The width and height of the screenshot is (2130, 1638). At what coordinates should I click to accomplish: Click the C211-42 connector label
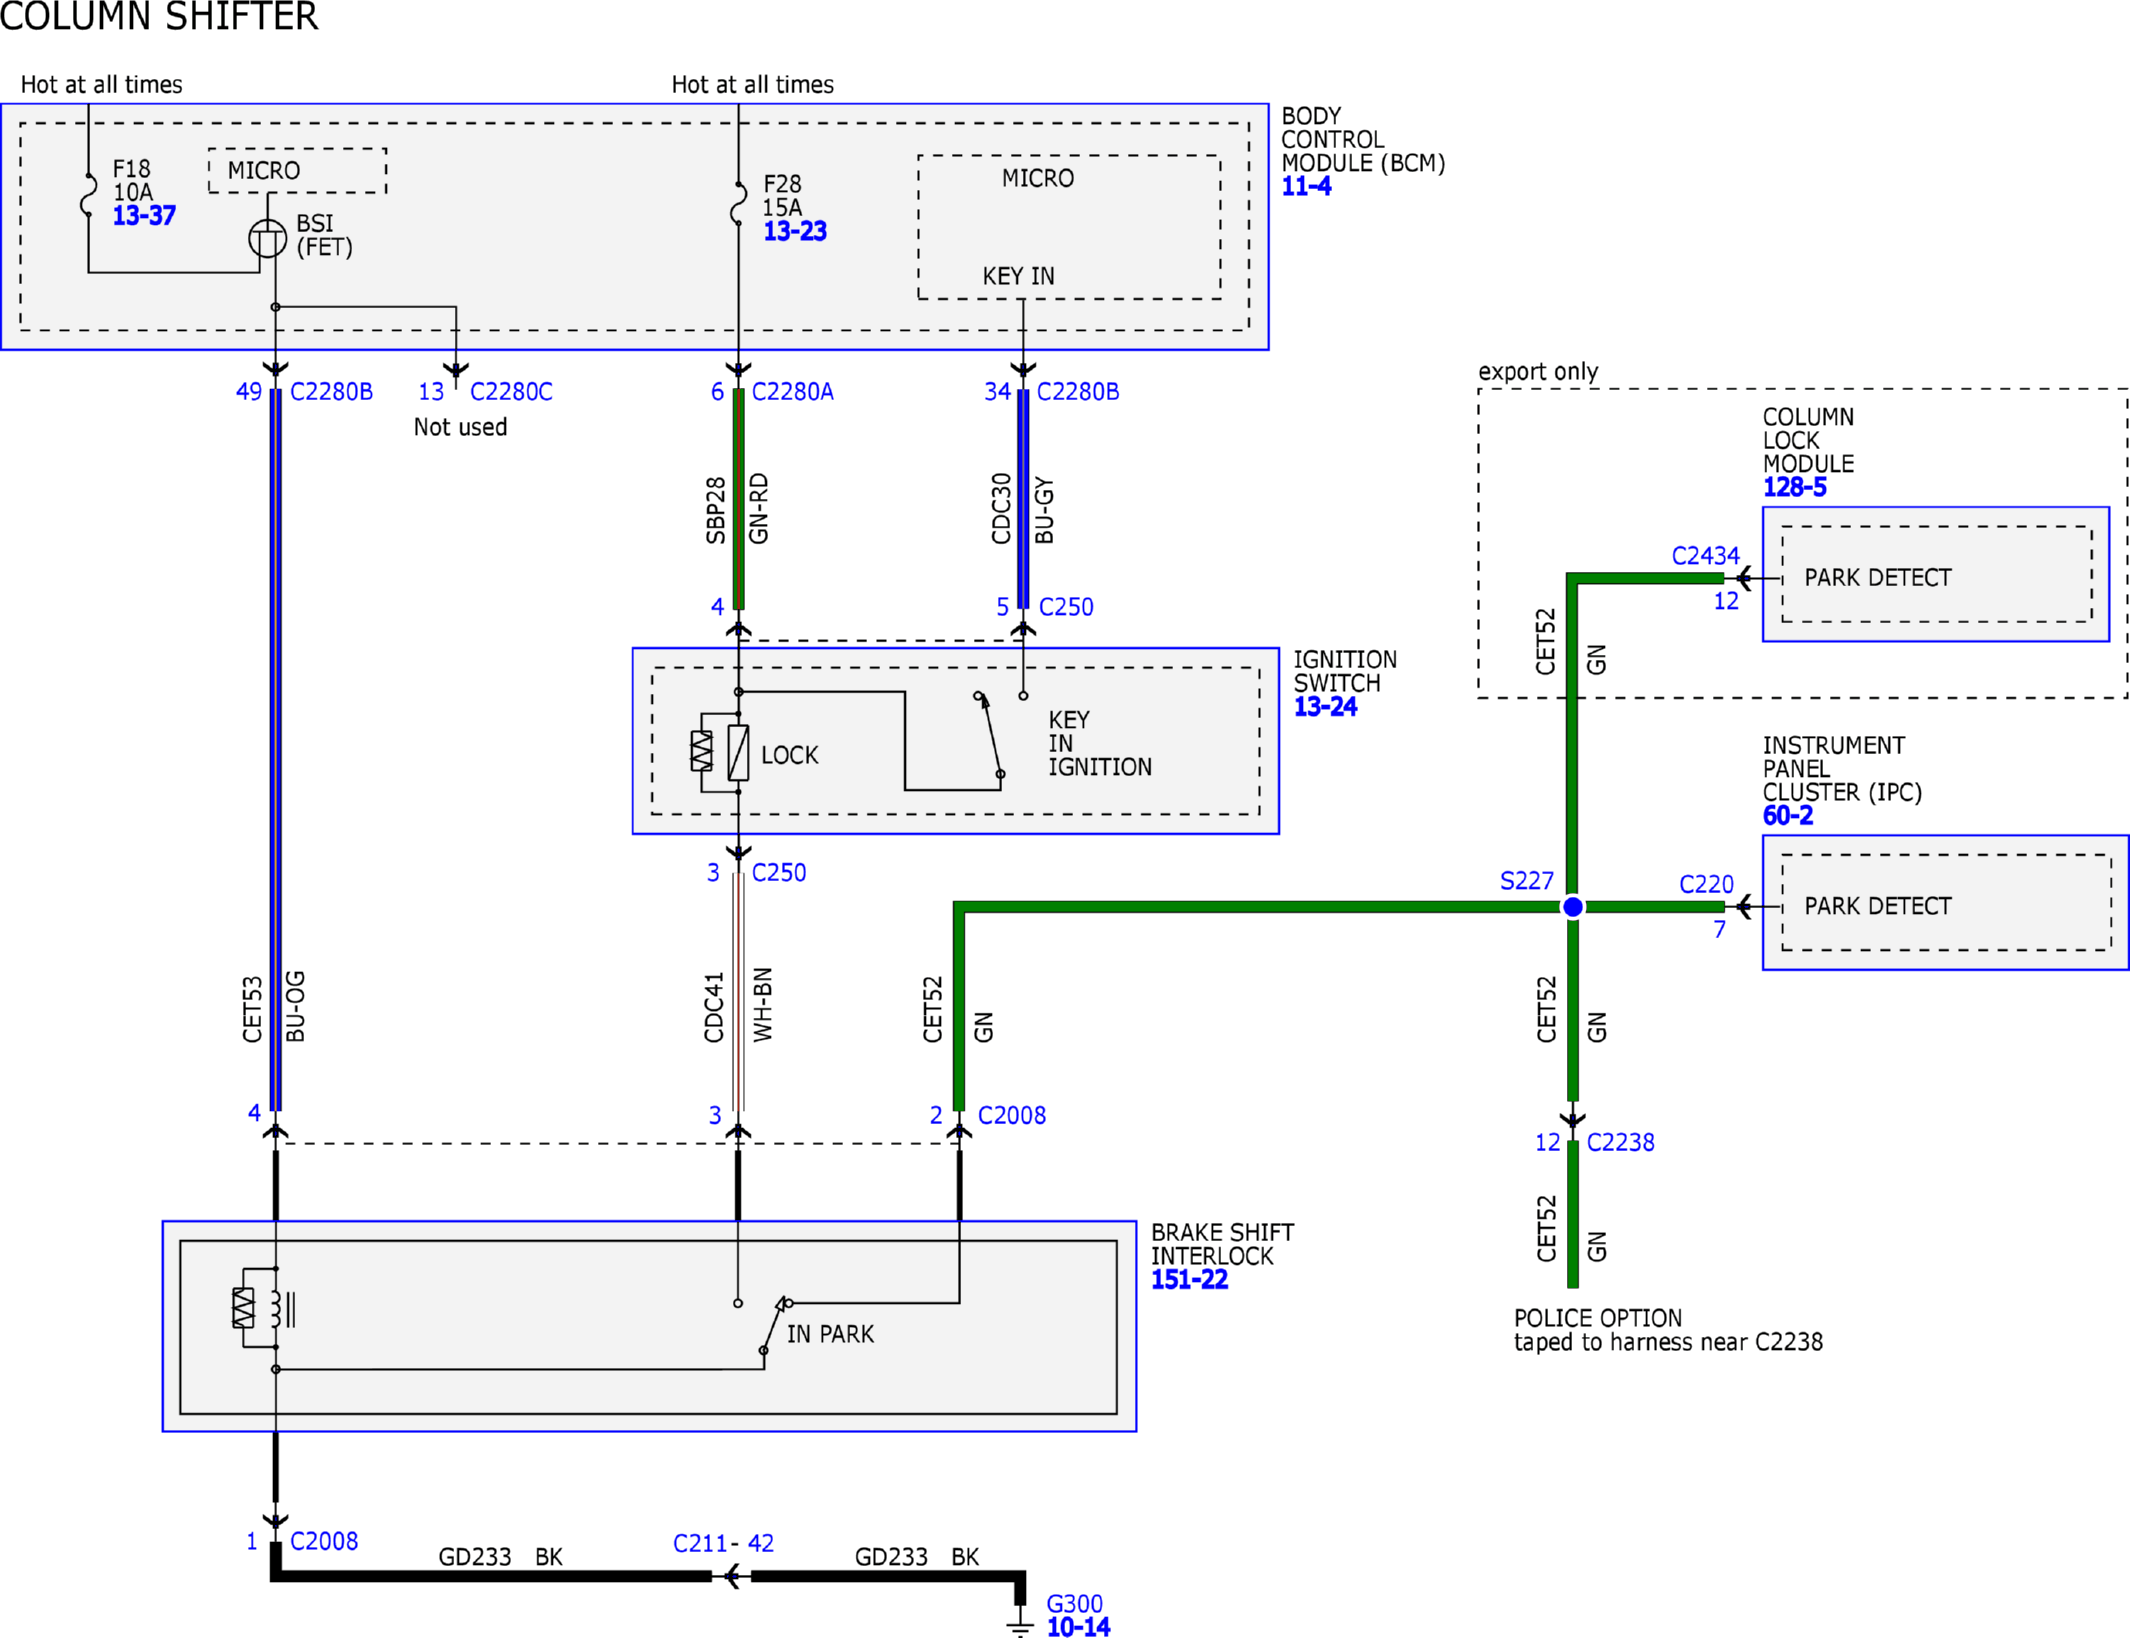(723, 1543)
